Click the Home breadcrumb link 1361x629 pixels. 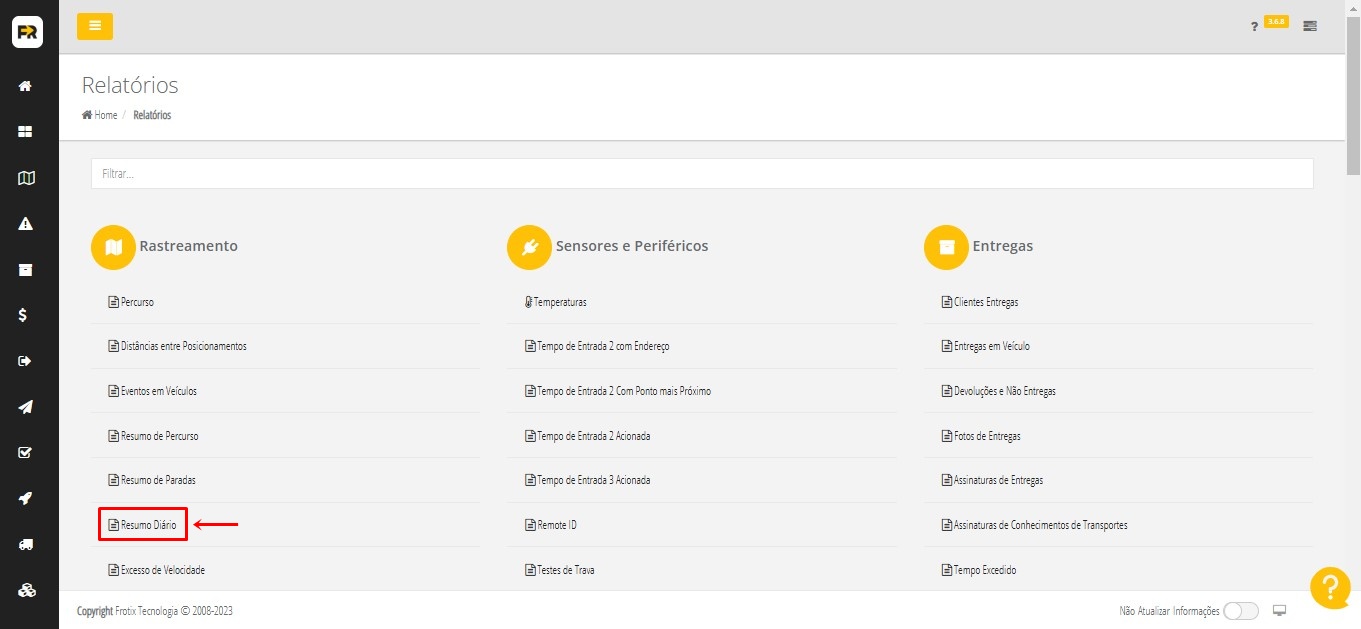tap(100, 115)
